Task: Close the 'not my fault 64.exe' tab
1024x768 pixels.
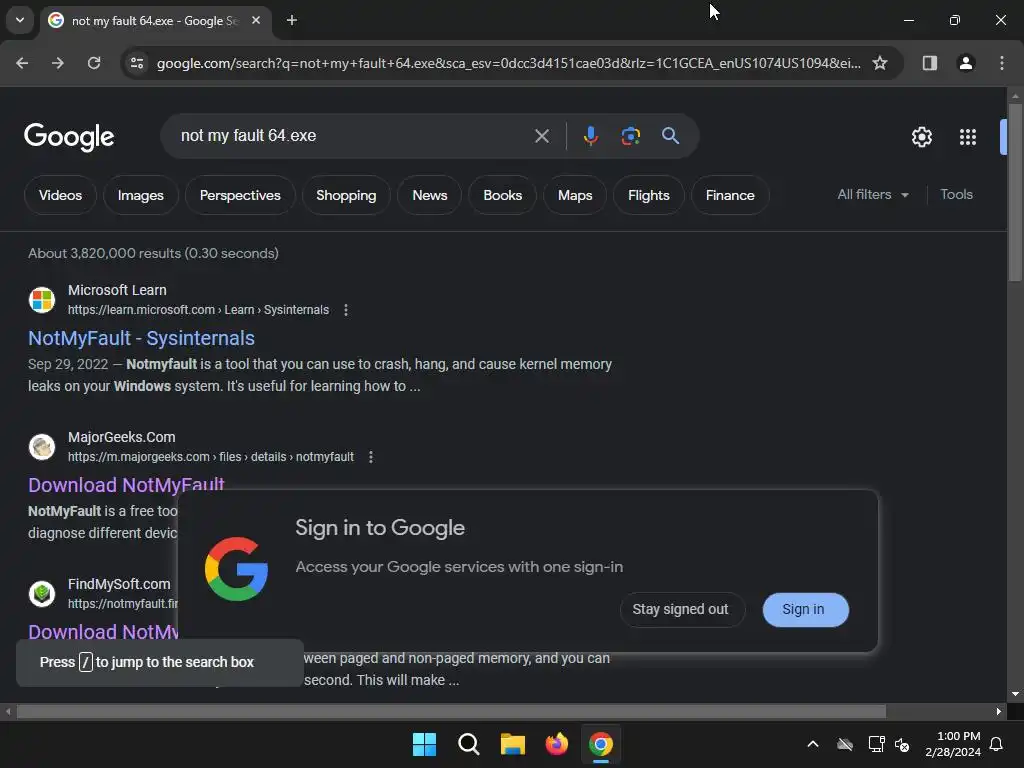Action: coord(256,20)
